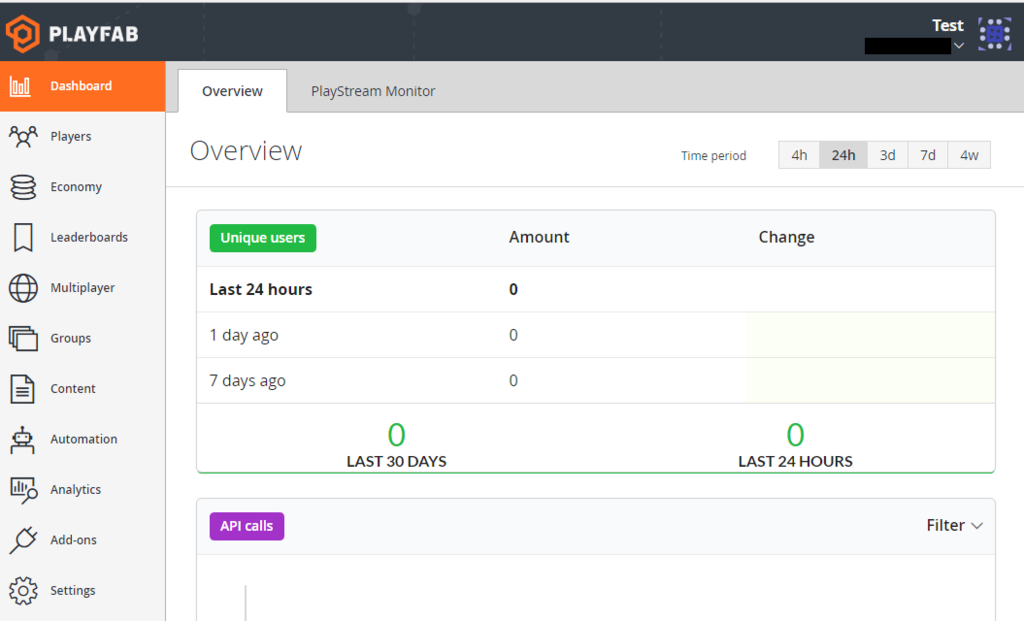Click the Change column header
This screenshot has width=1024, height=621.
(x=786, y=237)
